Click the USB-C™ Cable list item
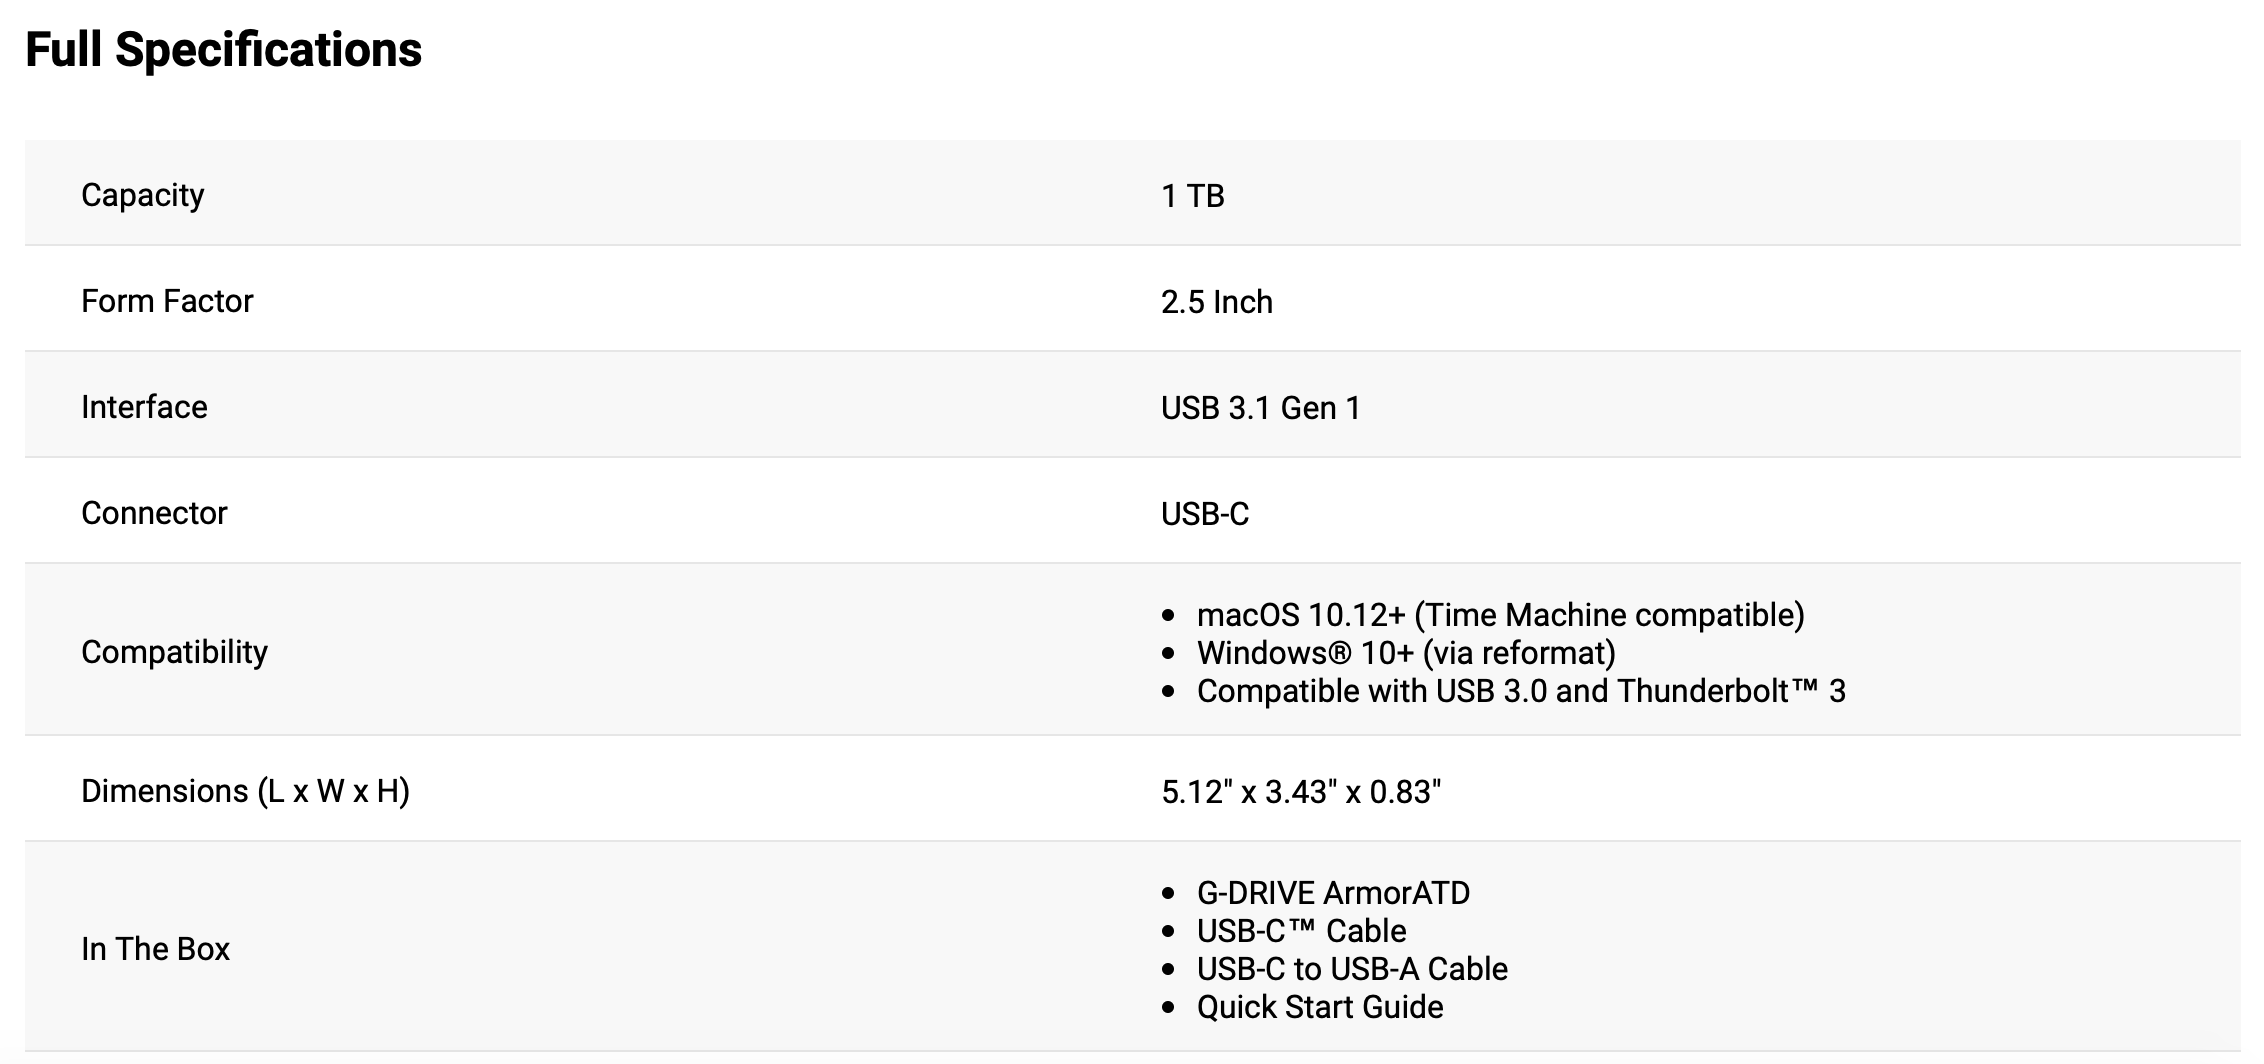The image size is (2264, 1064). coord(1301,931)
